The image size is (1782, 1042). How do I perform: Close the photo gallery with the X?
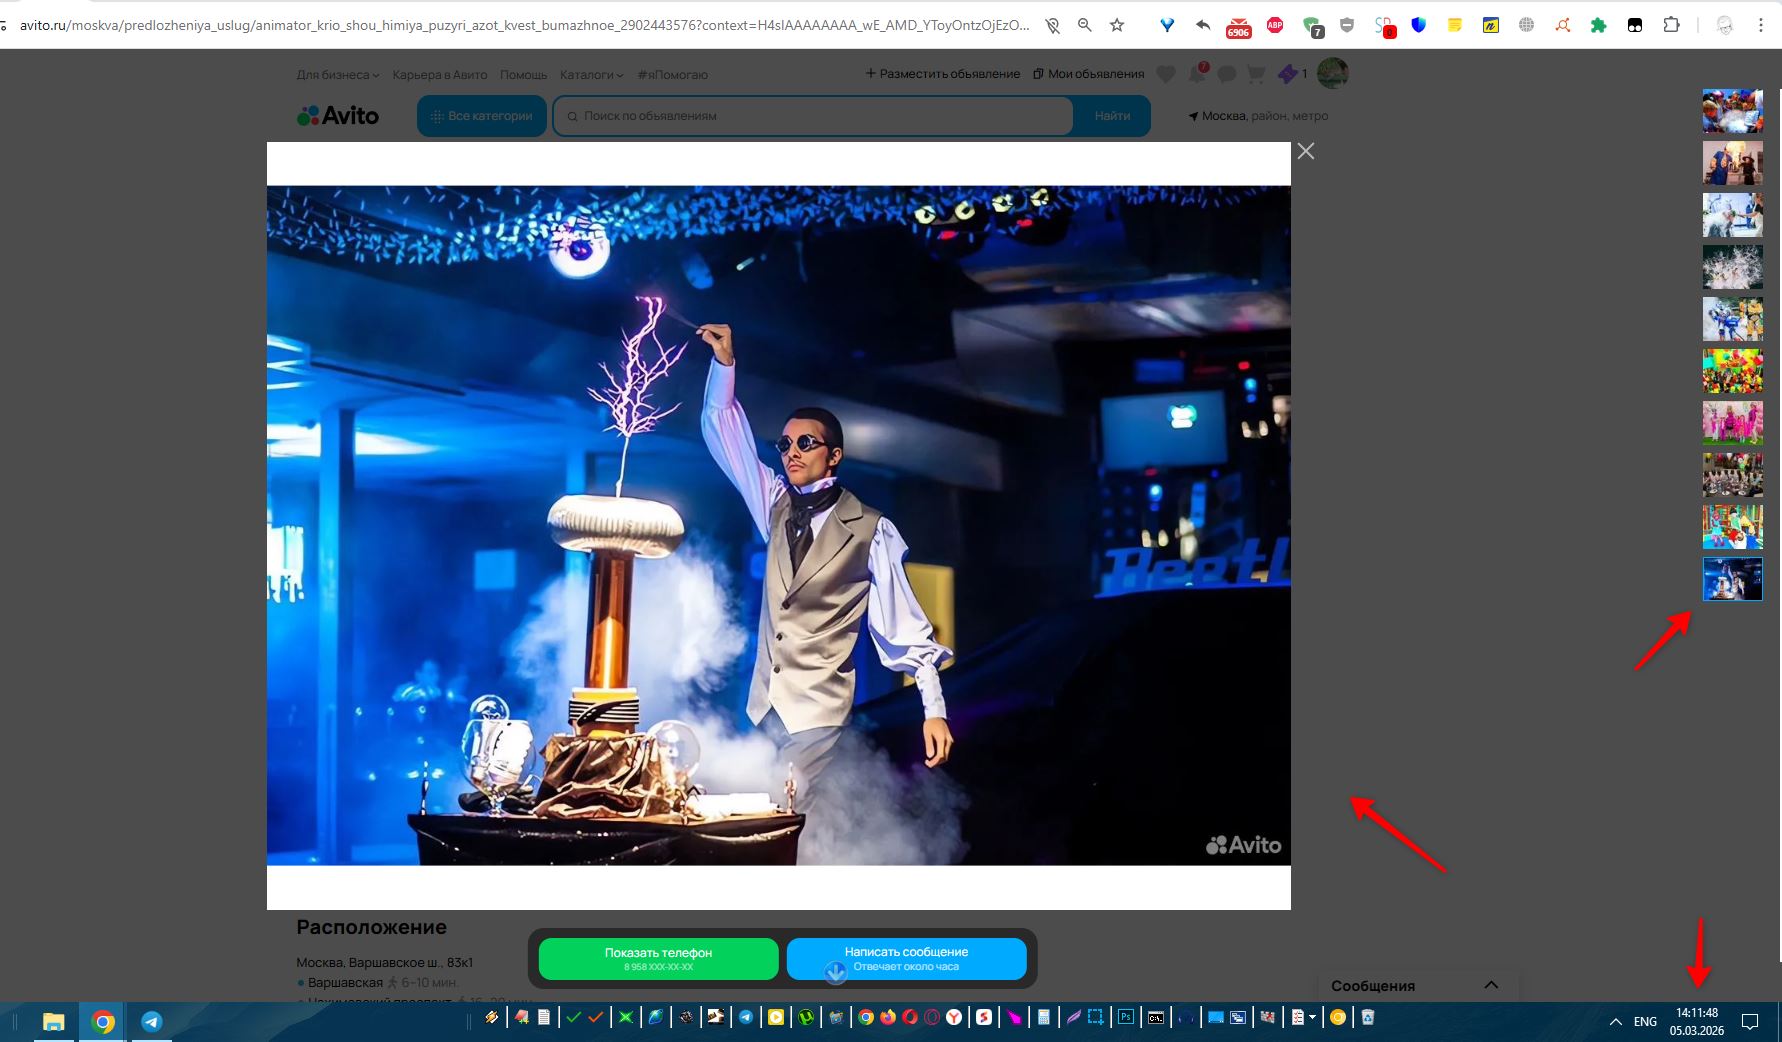tap(1306, 151)
